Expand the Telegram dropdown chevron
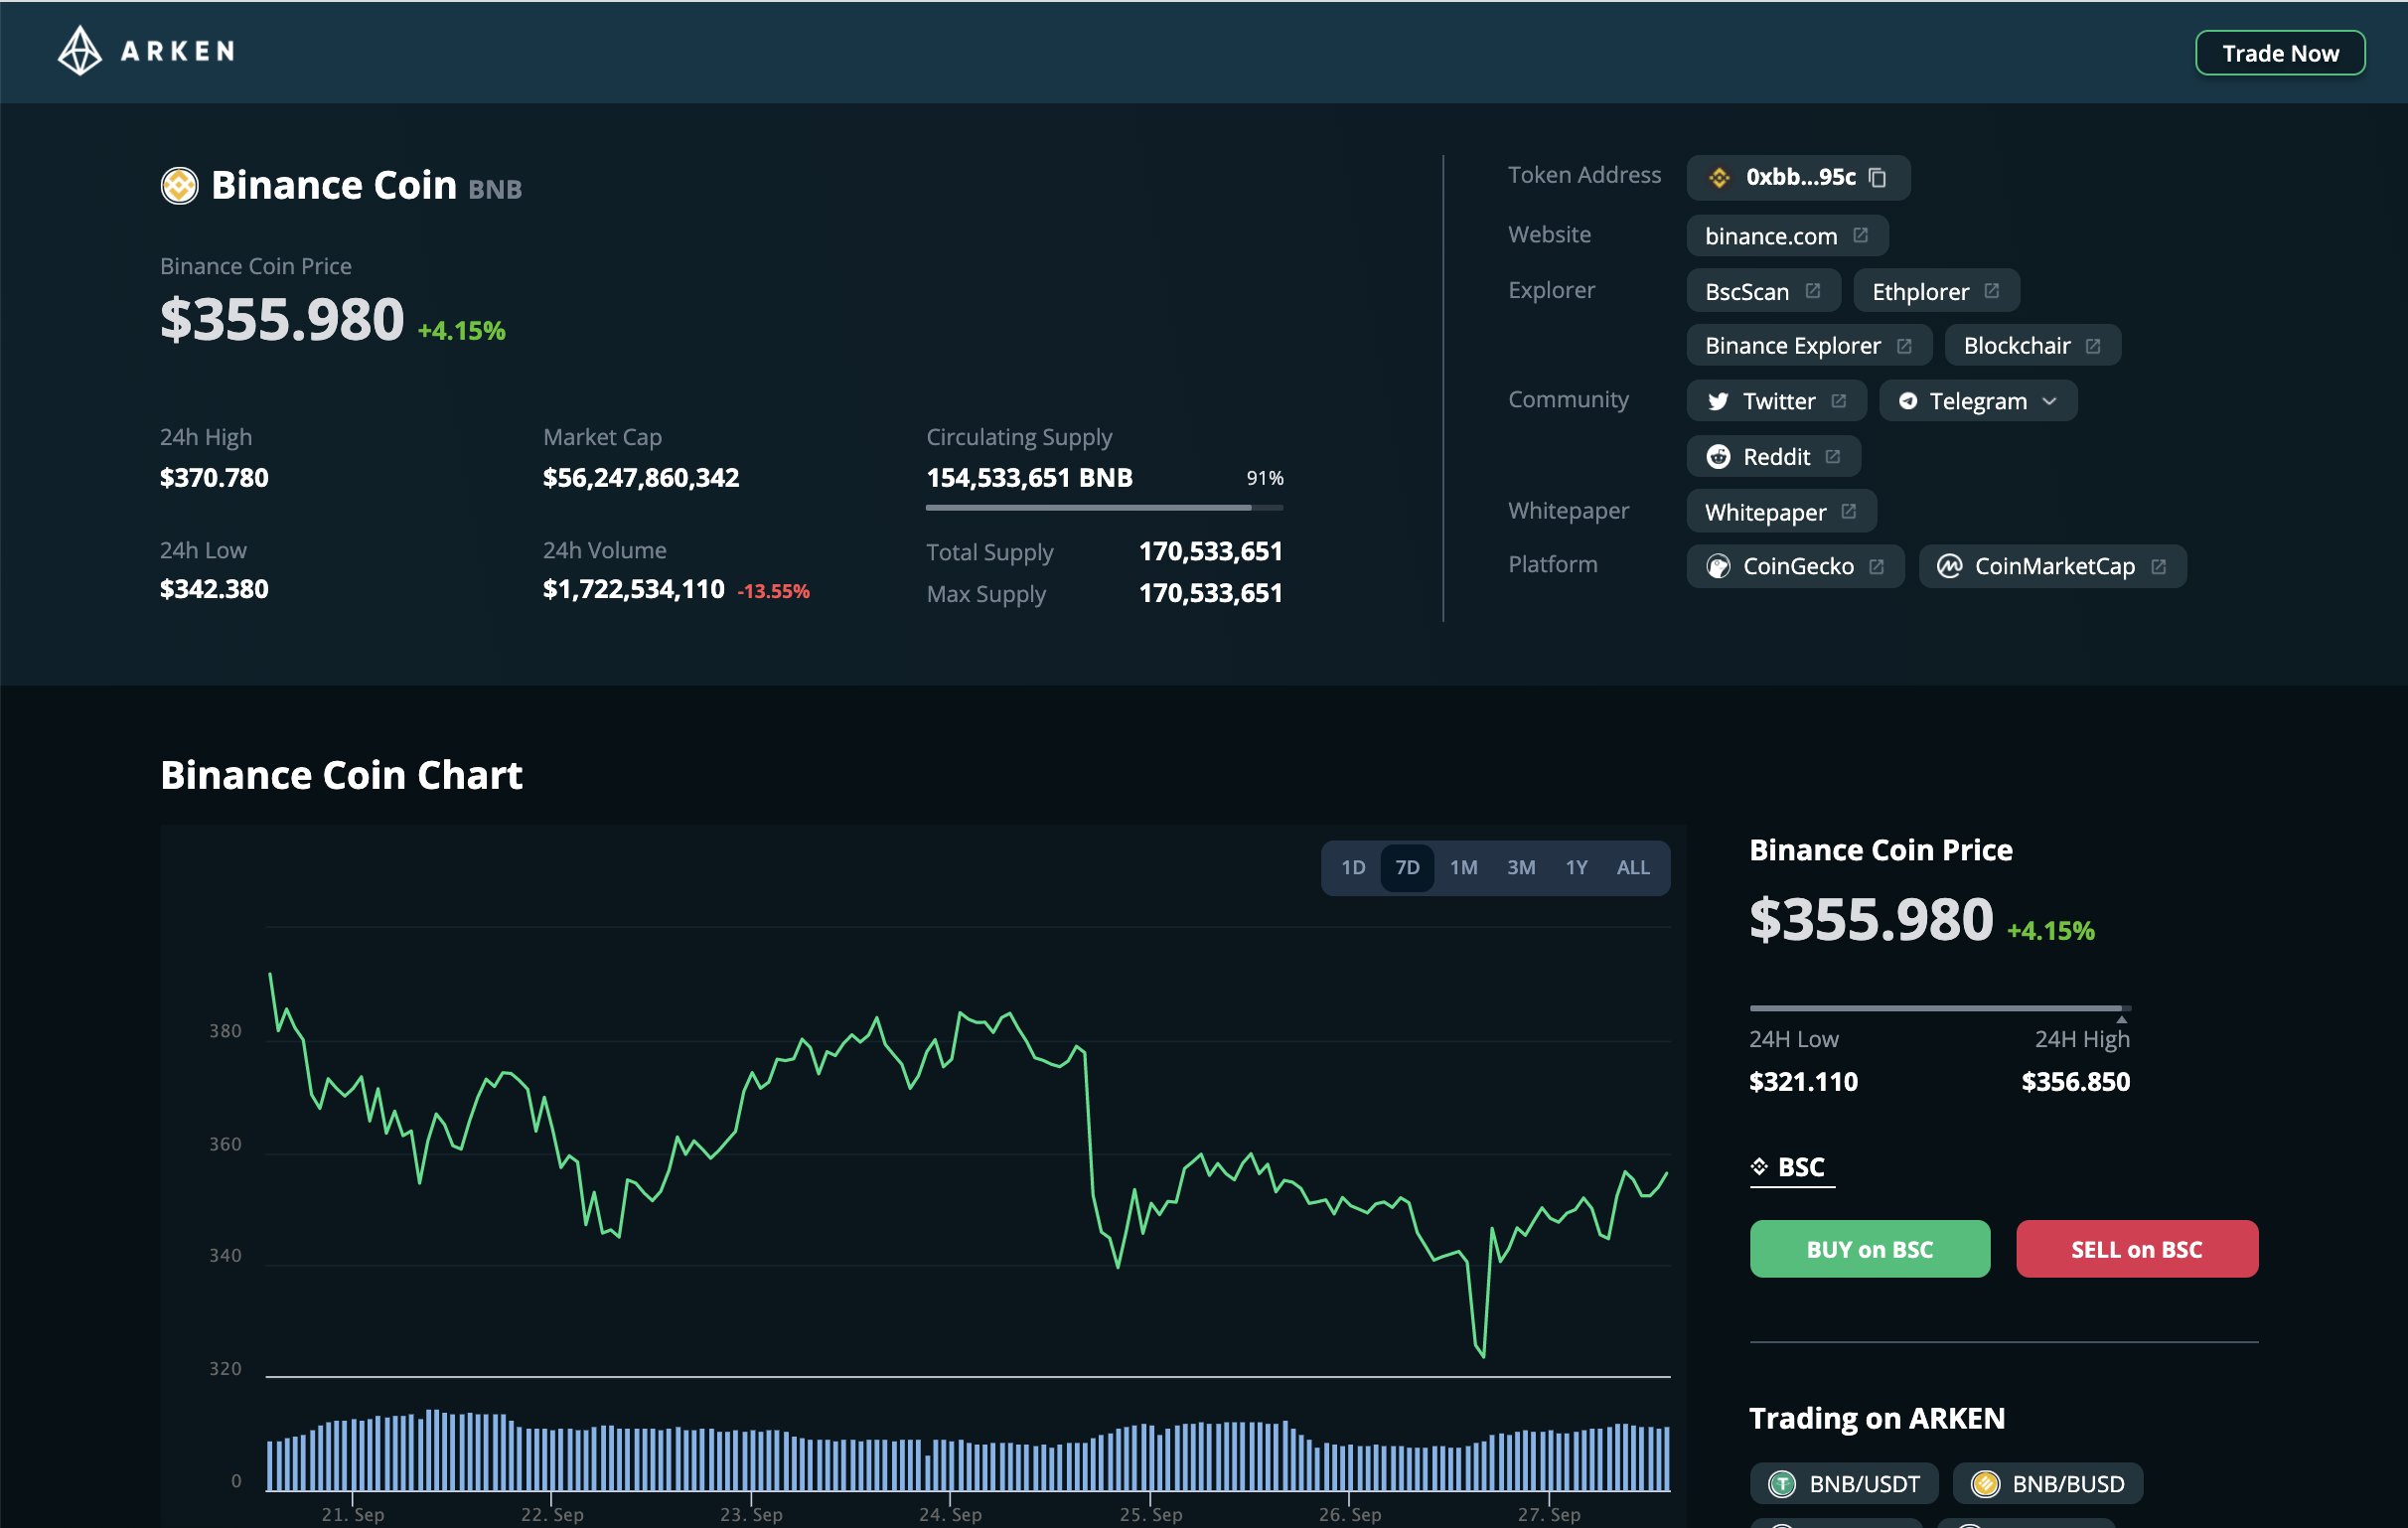Image resolution: width=2408 pixels, height=1528 pixels. (2049, 402)
